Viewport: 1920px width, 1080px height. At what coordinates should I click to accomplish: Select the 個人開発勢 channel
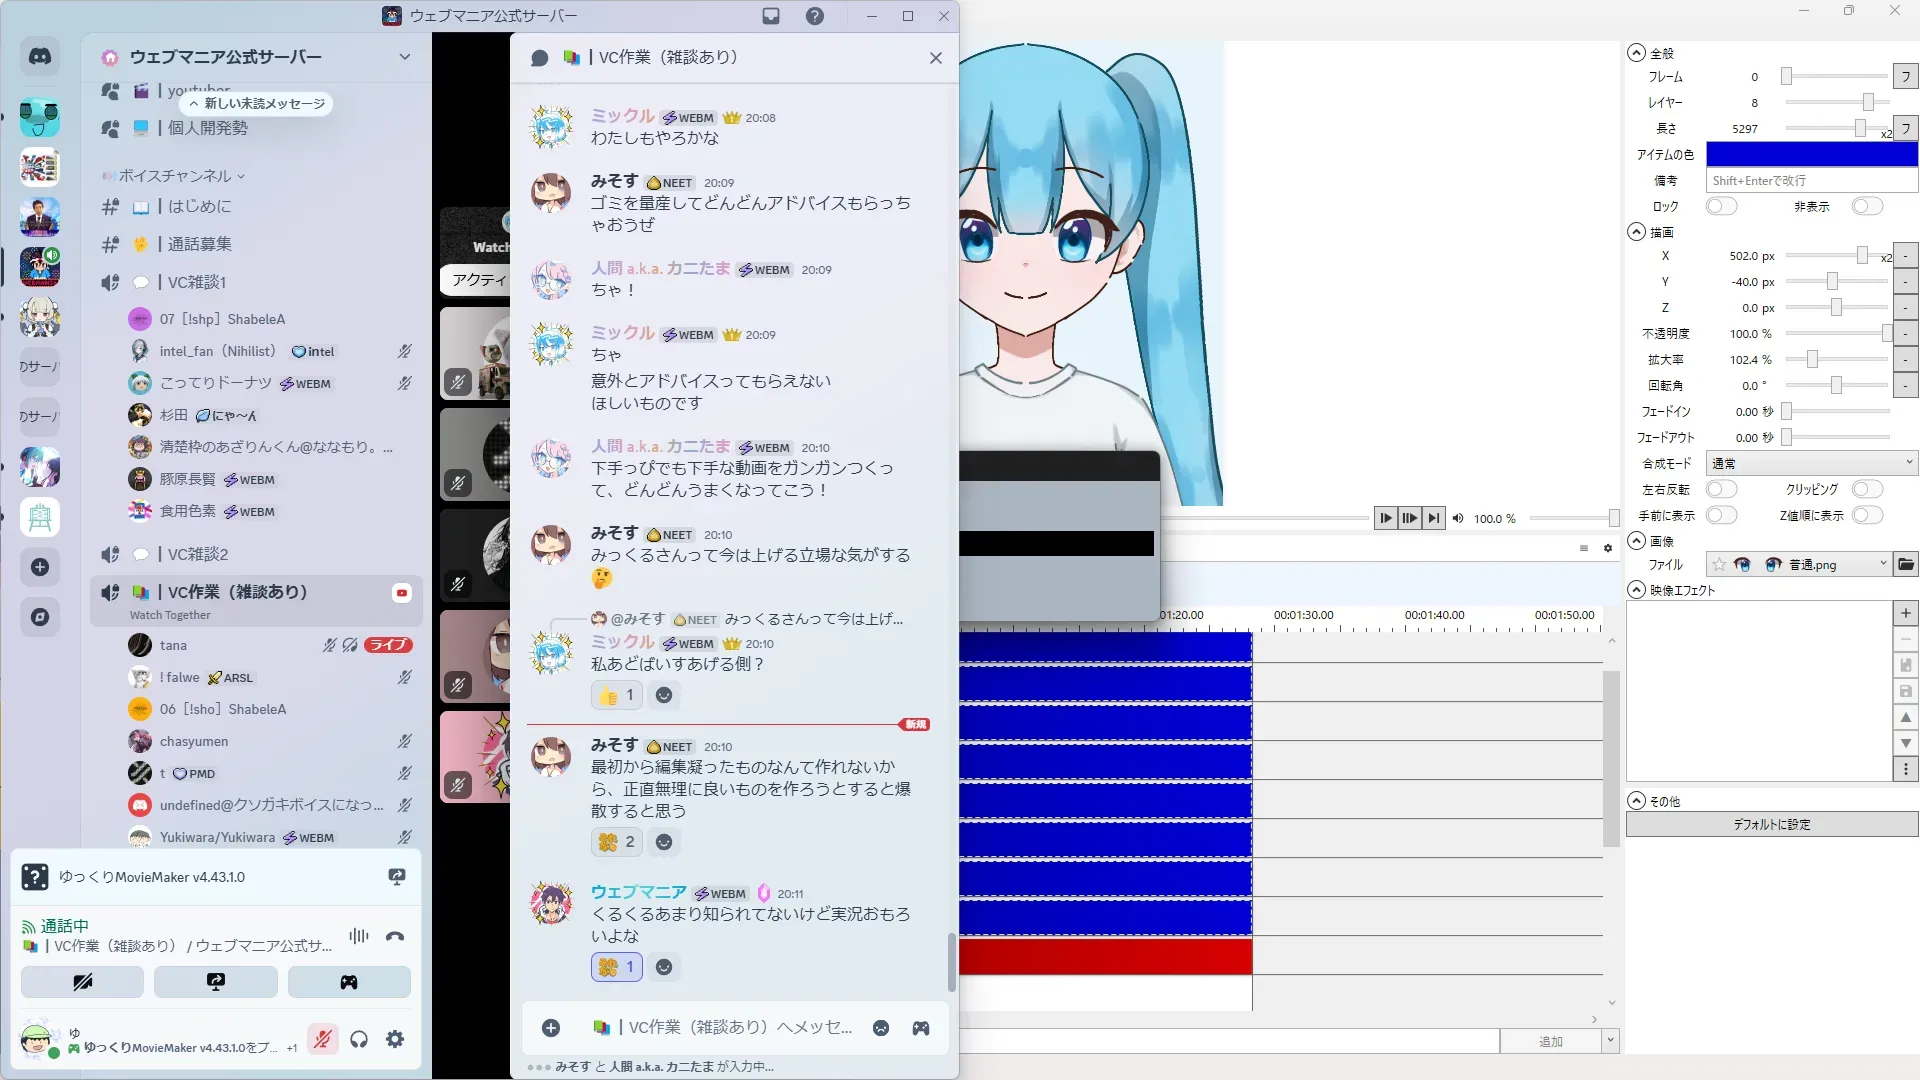207,128
